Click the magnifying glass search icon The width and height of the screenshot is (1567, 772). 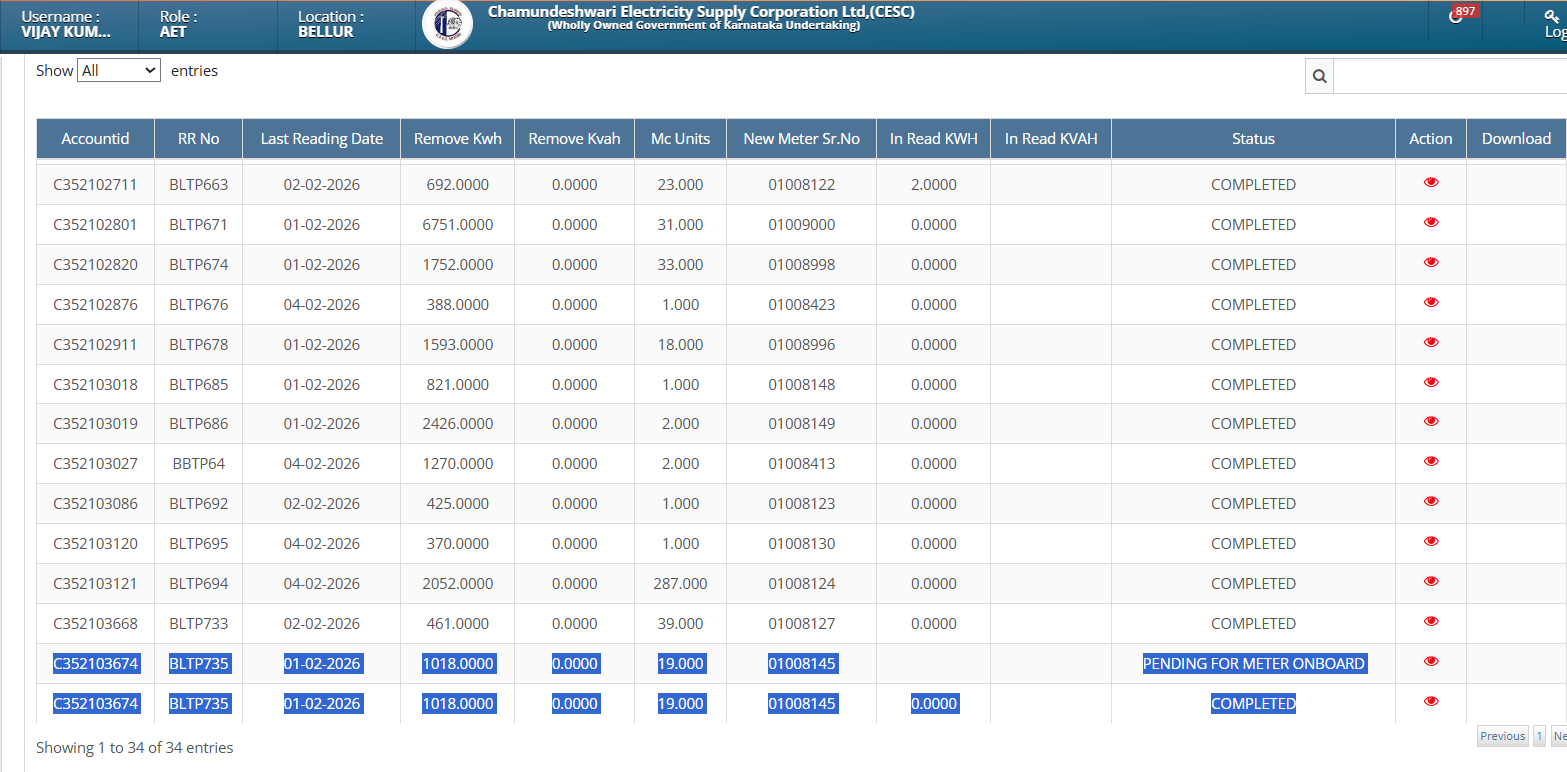pyautogui.click(x=1319, y=76)
